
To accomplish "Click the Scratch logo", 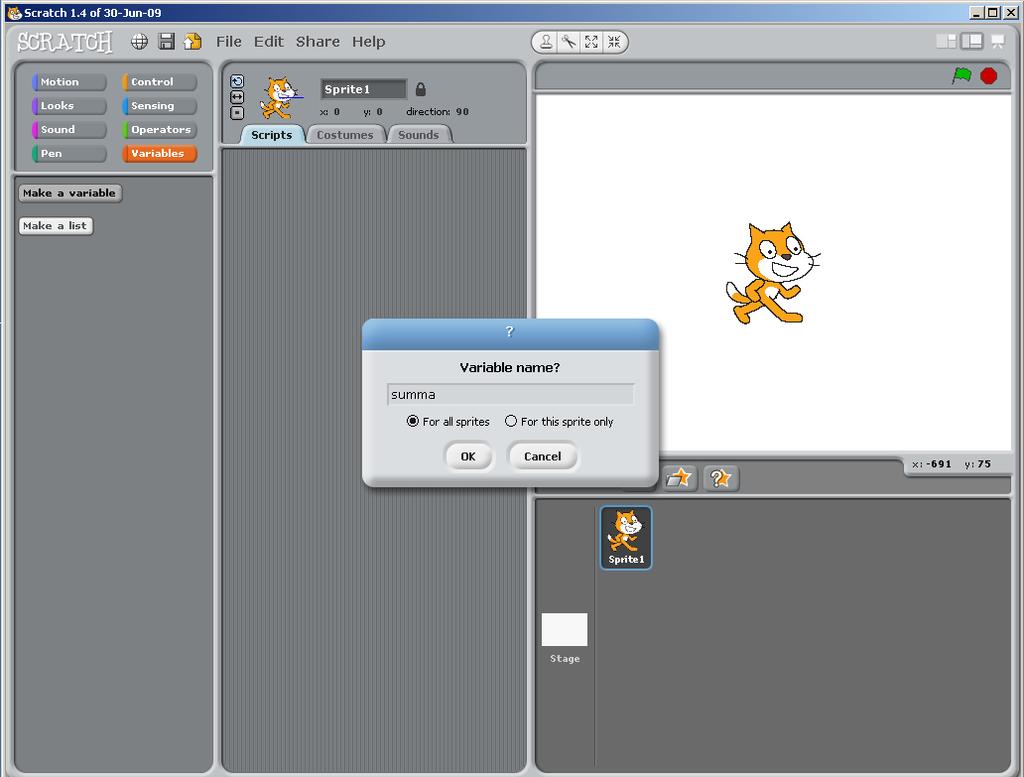I will [x=65, y=42].
